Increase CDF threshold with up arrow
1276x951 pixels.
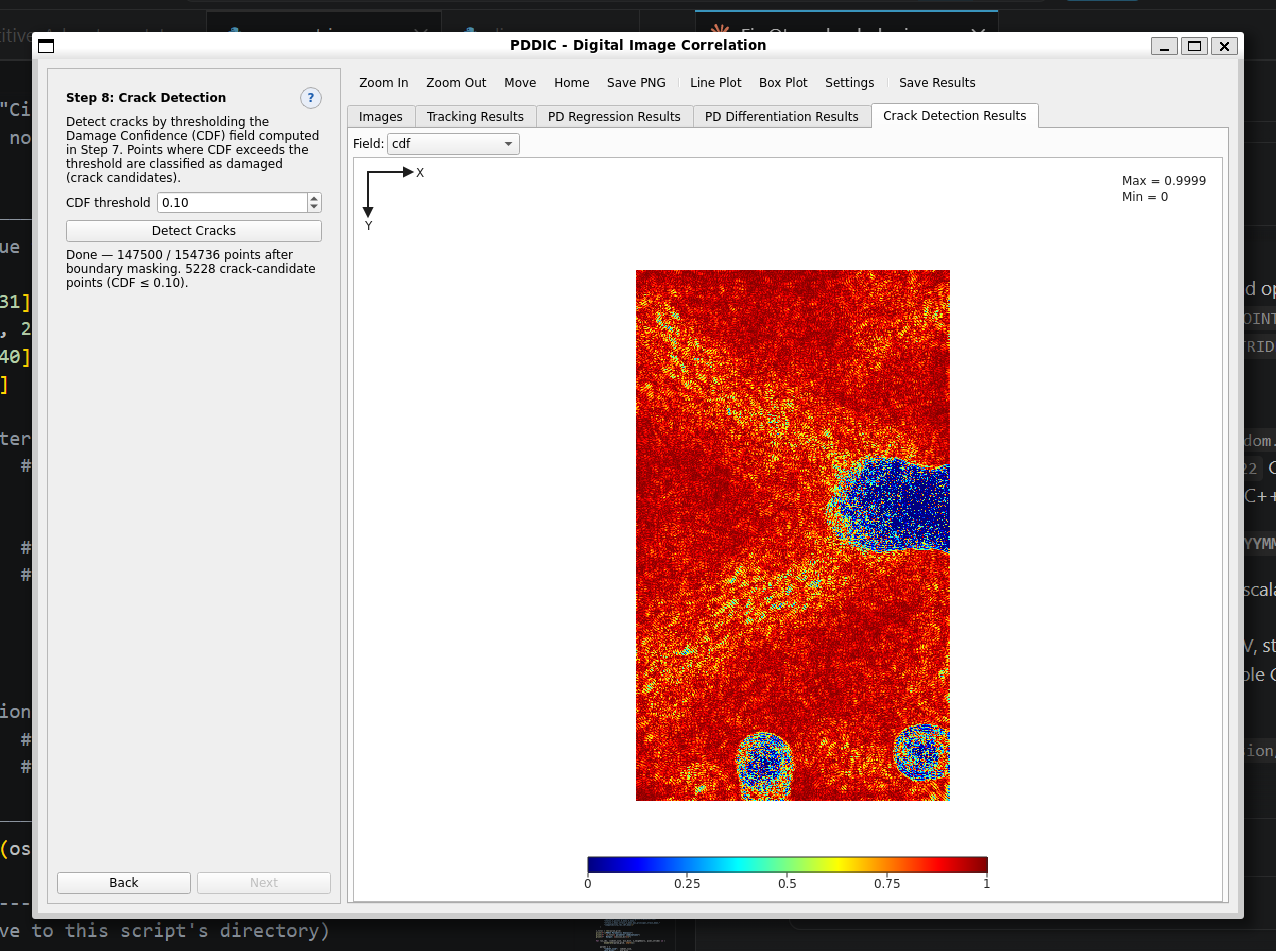tap(315, 198)
